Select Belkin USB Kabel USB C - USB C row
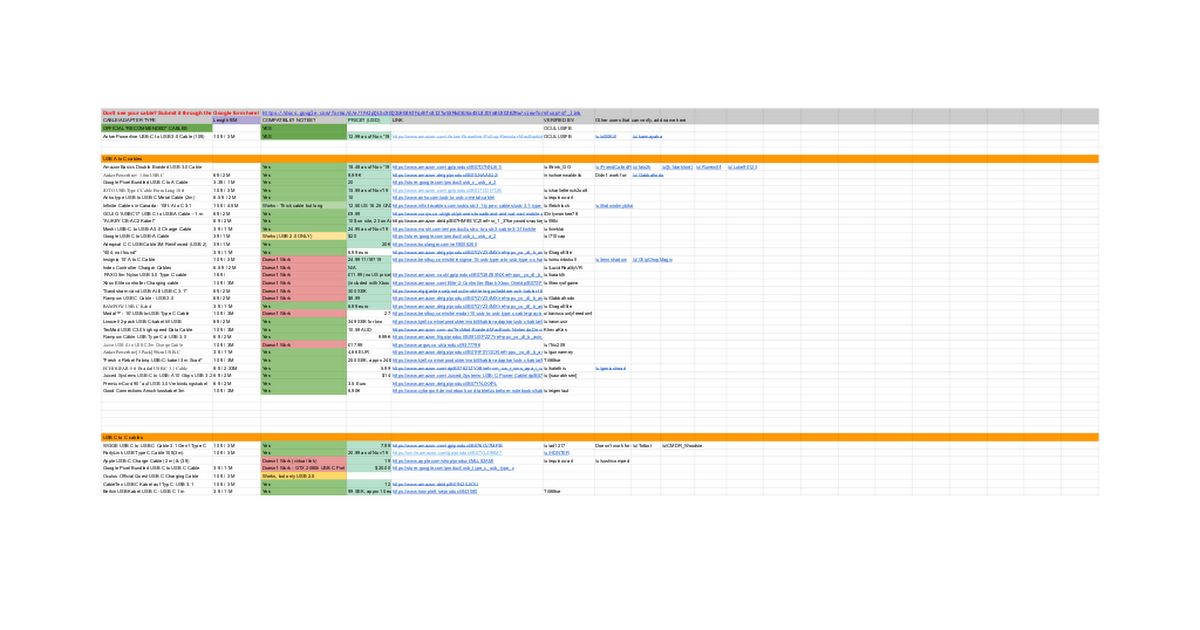This screenshot has width=1200, height=630. (156, 491)
